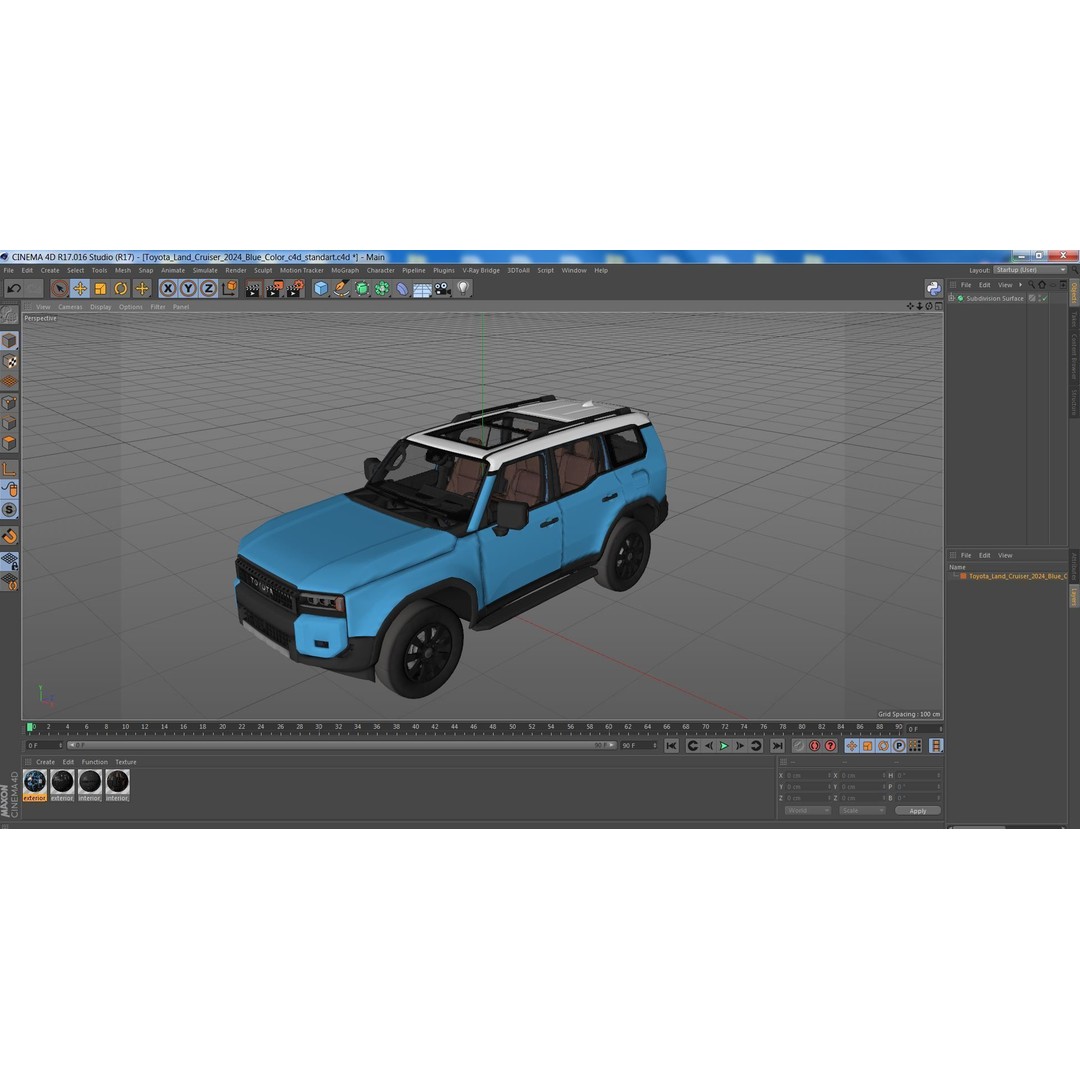Toggle Position keyframe recording button

click(x=852, y=746)
